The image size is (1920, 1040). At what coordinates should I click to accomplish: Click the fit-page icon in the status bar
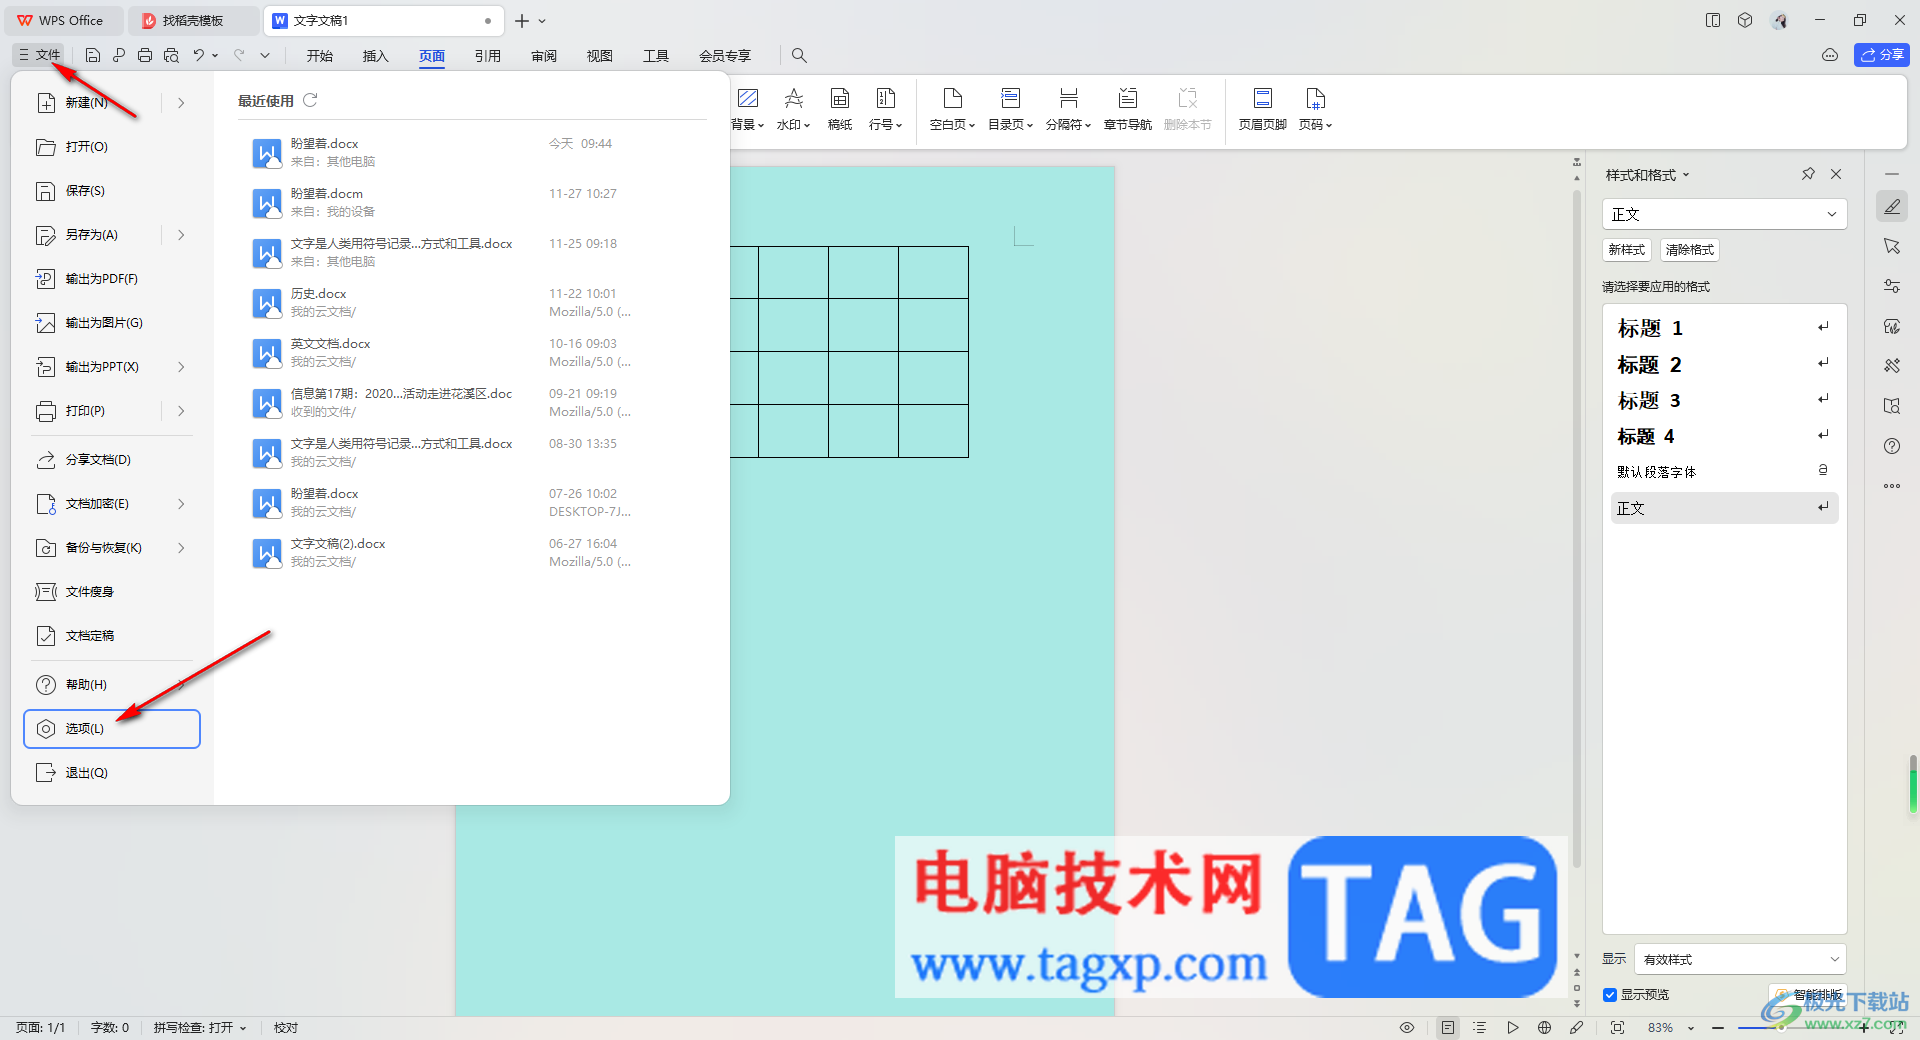tap(1617, 1027)
